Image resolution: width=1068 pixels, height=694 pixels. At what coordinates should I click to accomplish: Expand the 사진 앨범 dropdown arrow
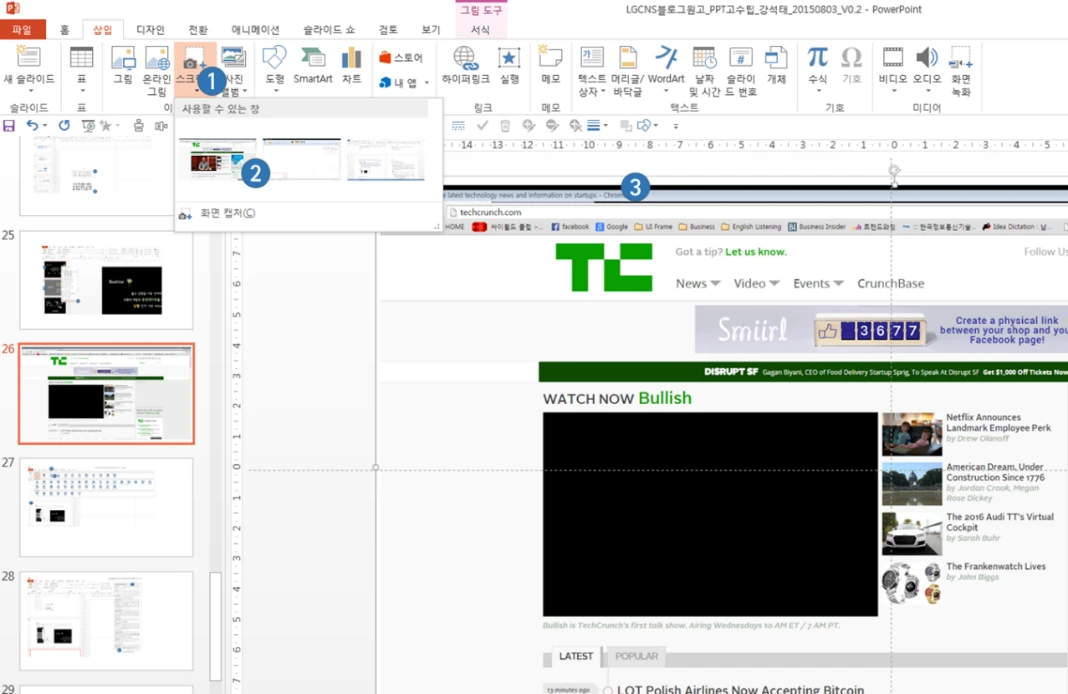pos(245,91)
